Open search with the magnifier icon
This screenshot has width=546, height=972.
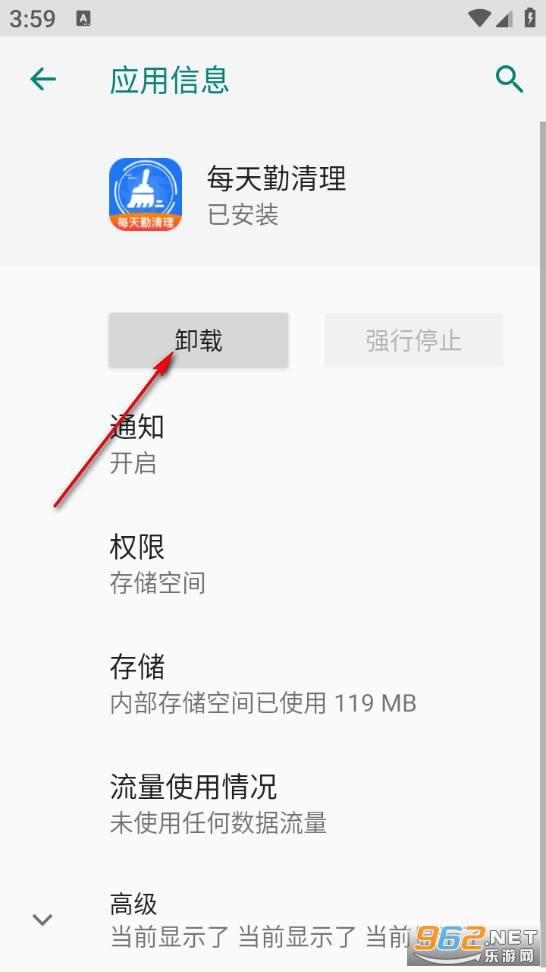tap(509, 79)
